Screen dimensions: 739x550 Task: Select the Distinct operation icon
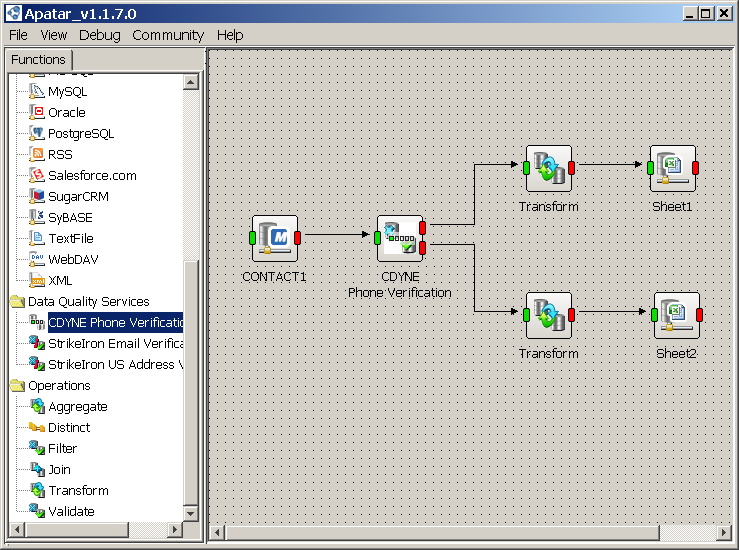click(37, 427)
